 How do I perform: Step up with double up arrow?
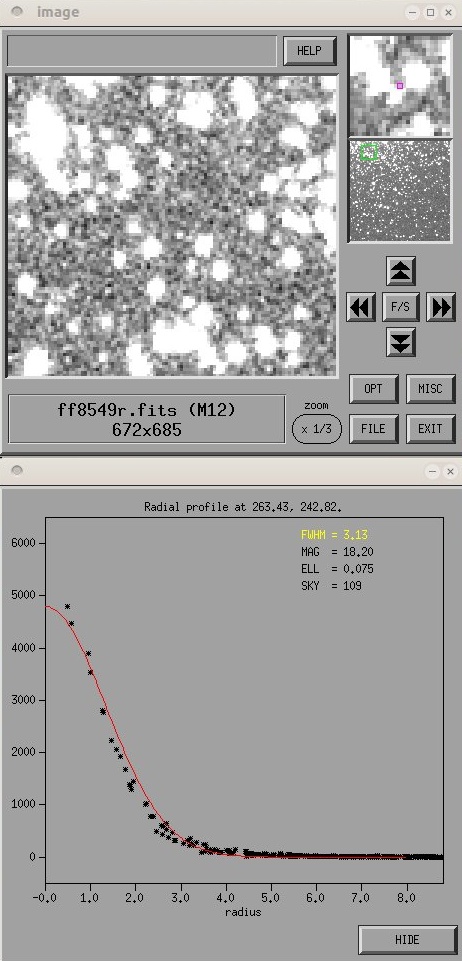pos(401,270)
